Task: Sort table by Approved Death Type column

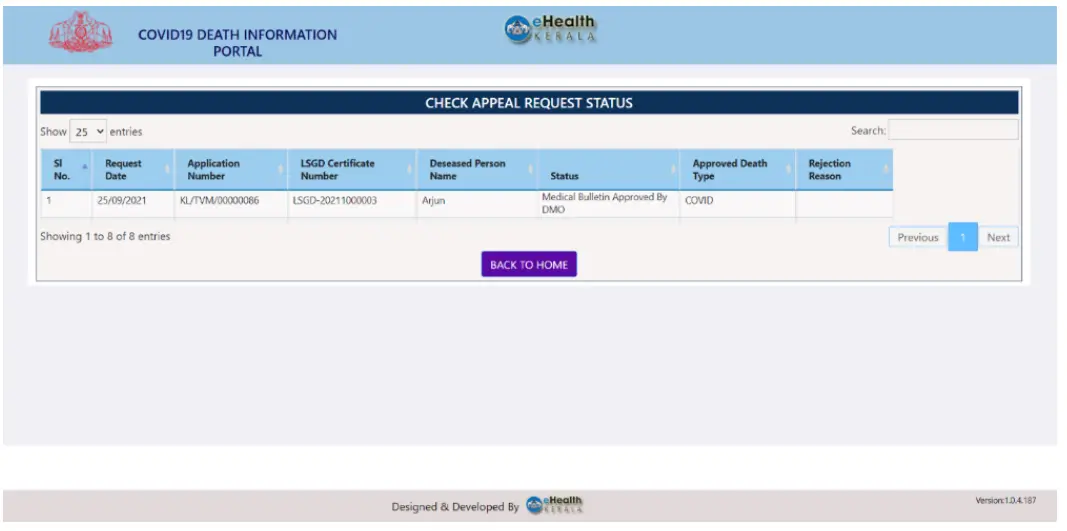Action: pyautogui.click(x=737, y=170)
